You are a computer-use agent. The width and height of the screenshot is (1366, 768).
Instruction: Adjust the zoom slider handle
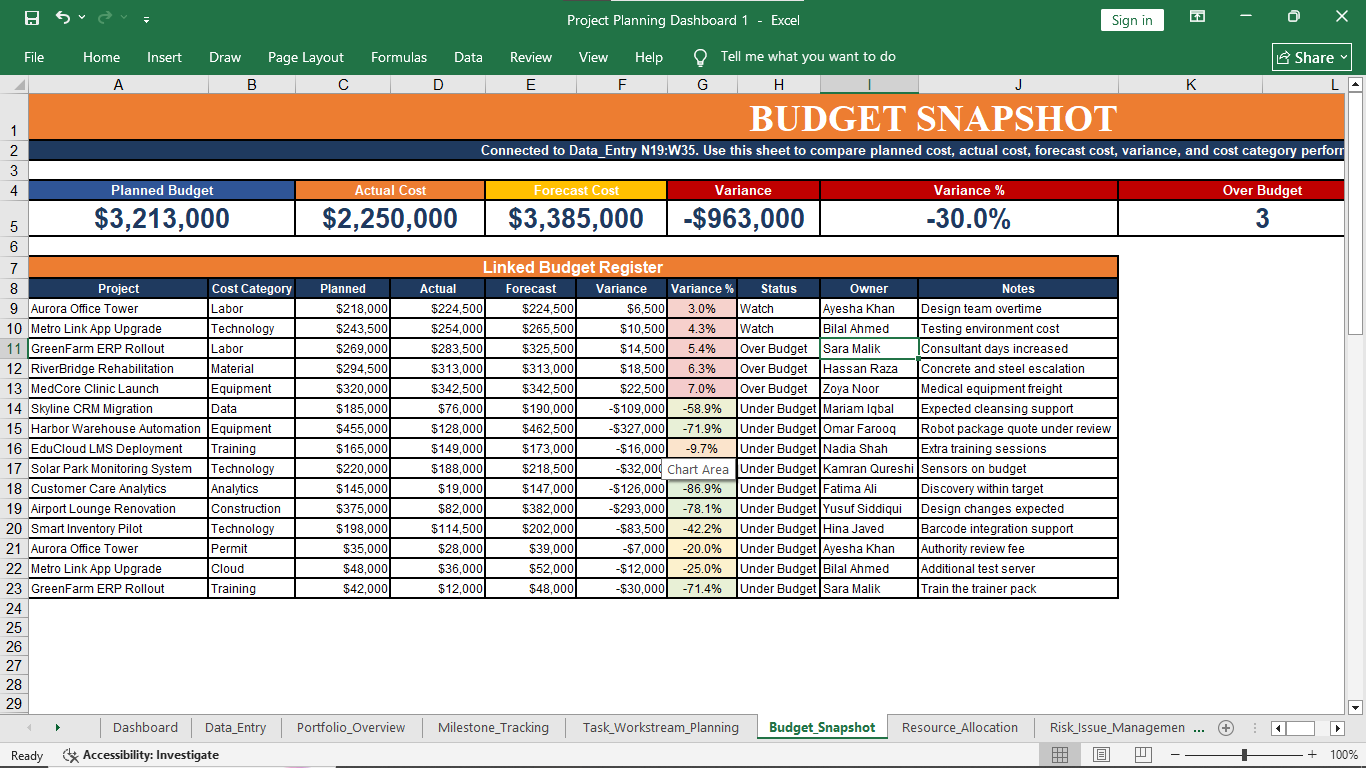[1244, 755]
